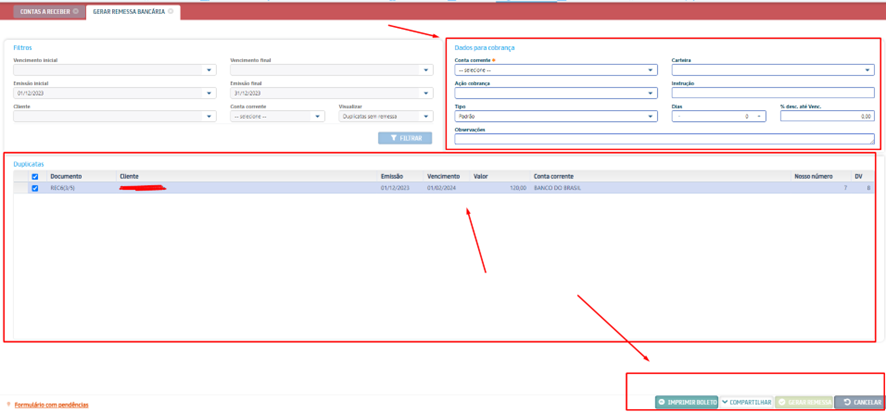Switch to the Contas a Receber tab

43,12
